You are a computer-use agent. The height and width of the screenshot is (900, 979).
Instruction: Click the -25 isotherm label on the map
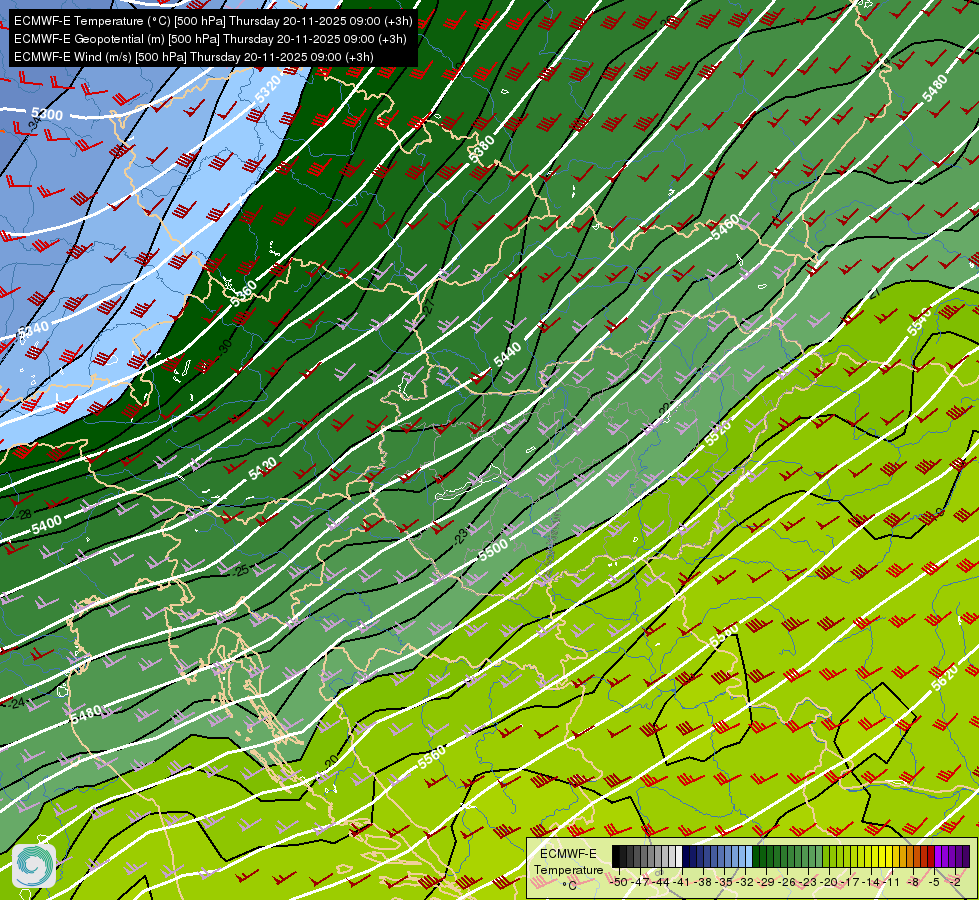[x=240, y=570]
